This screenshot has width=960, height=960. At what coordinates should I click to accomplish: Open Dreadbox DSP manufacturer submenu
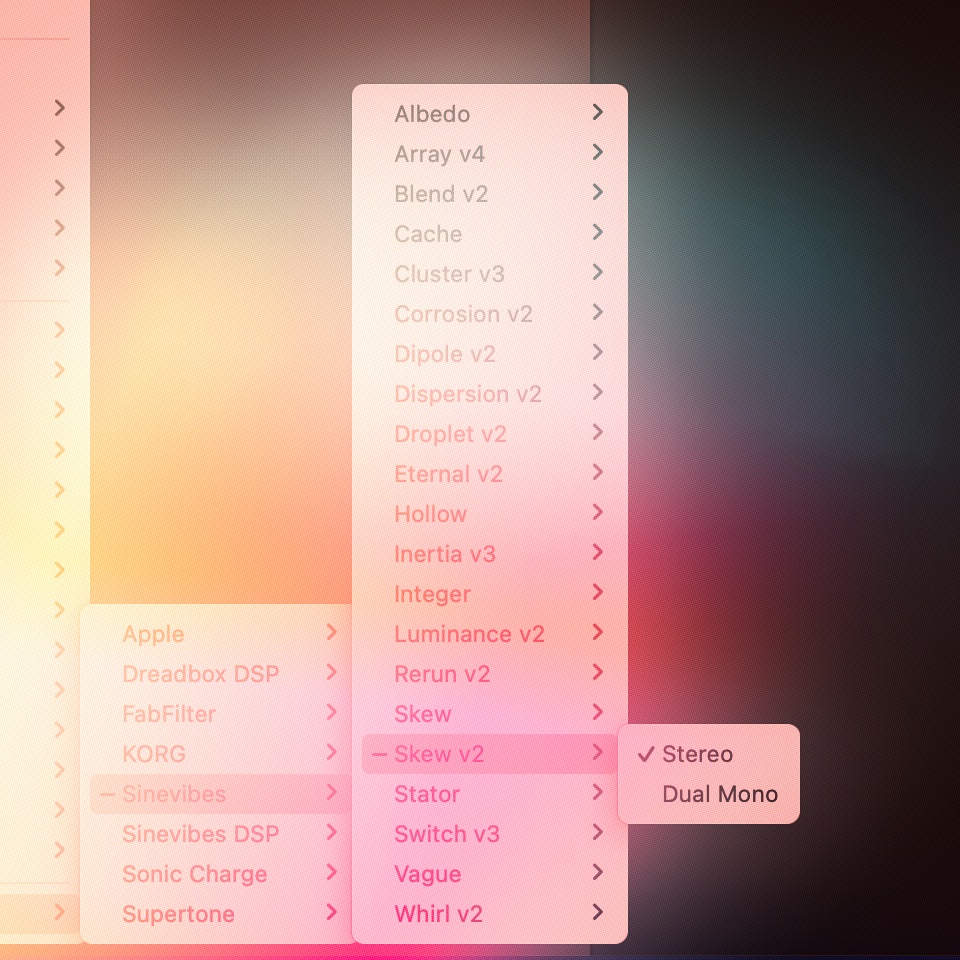pyautogui.click(x=220, y=674)
